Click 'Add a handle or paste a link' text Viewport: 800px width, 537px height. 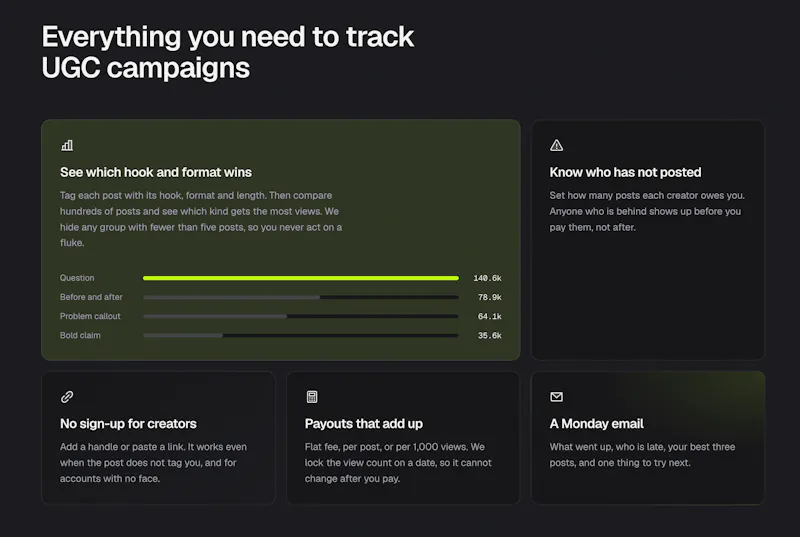click(153, 463)
